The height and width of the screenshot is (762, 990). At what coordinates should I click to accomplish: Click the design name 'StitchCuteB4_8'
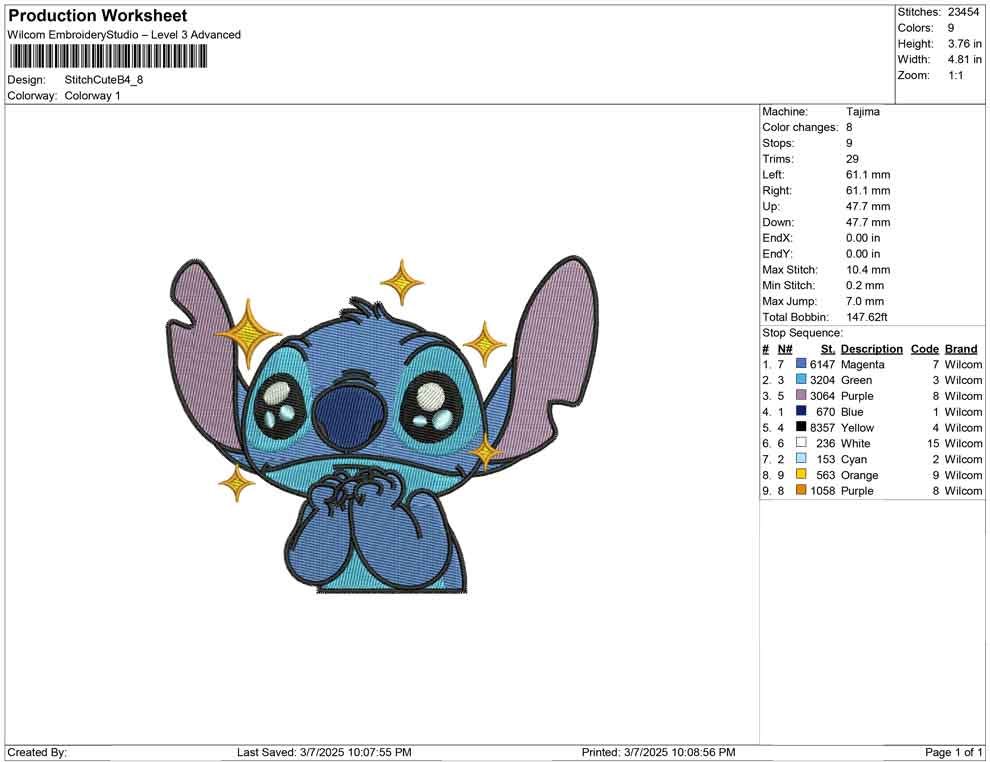click(104, 80)
